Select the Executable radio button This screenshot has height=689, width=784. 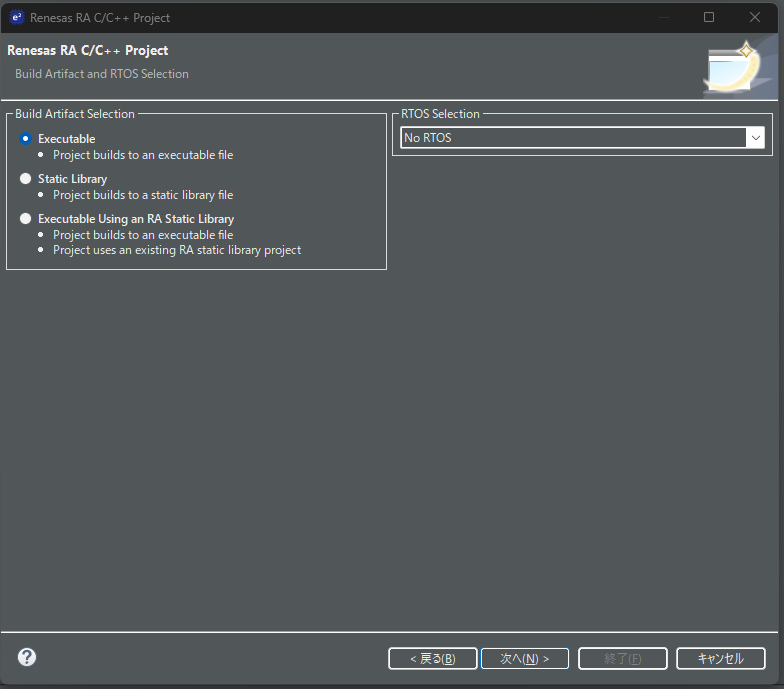[26, 138]
